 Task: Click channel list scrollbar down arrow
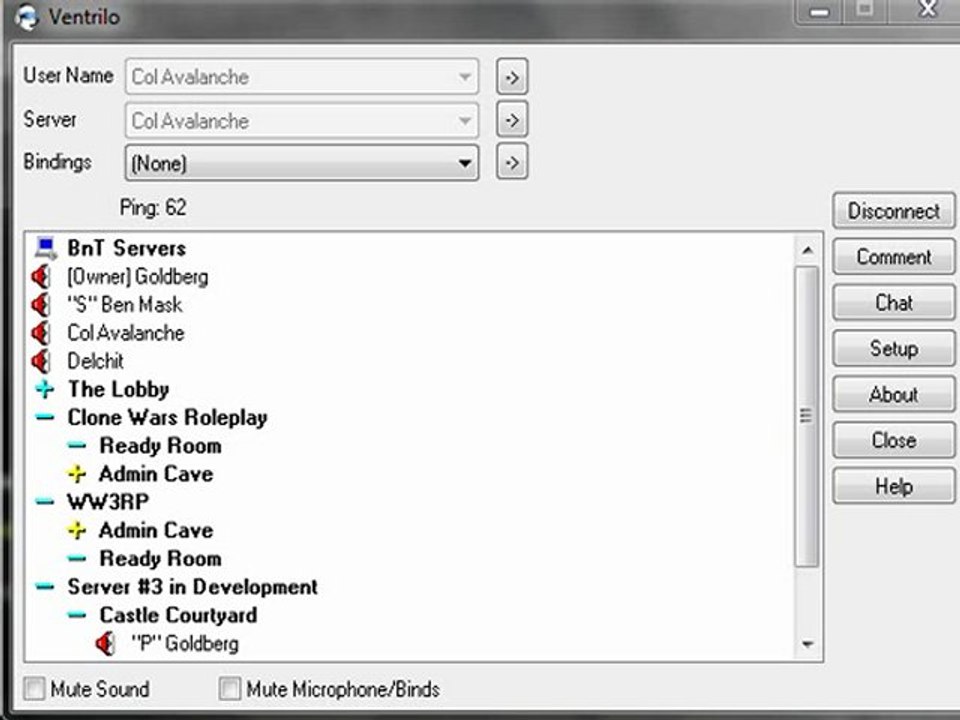[808, 644]
